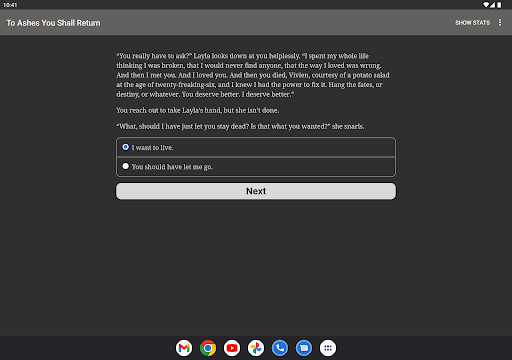Open Show Stats
This screenshot has width=512, height=360.
point(472,23)
